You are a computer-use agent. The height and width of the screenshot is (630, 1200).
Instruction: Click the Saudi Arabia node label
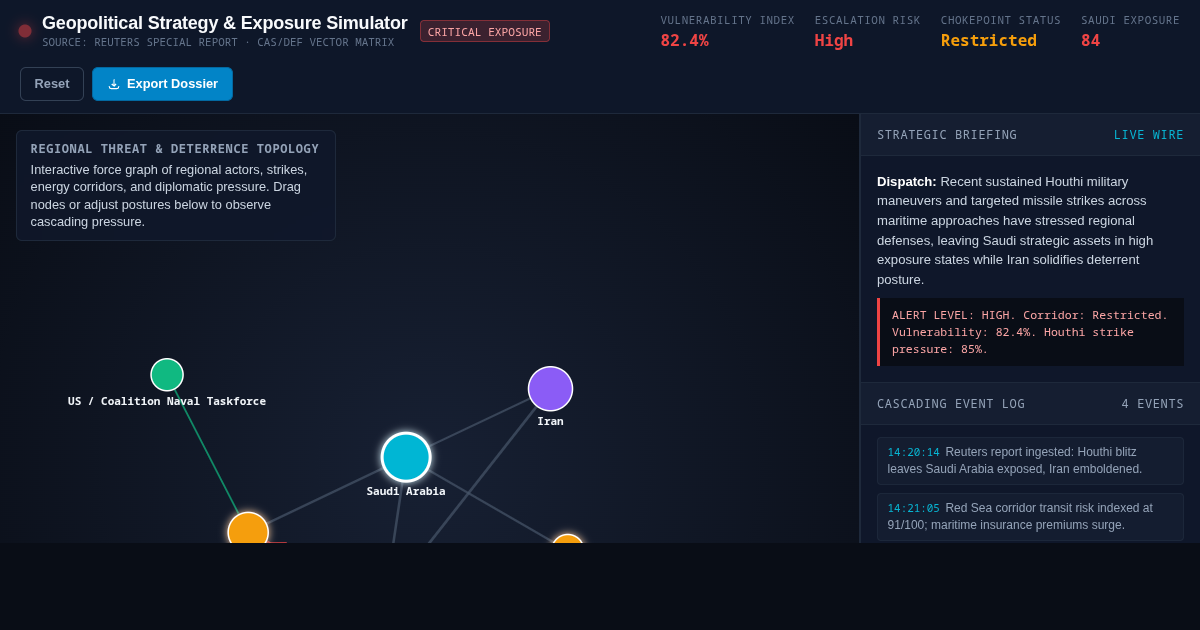point(406,492)
